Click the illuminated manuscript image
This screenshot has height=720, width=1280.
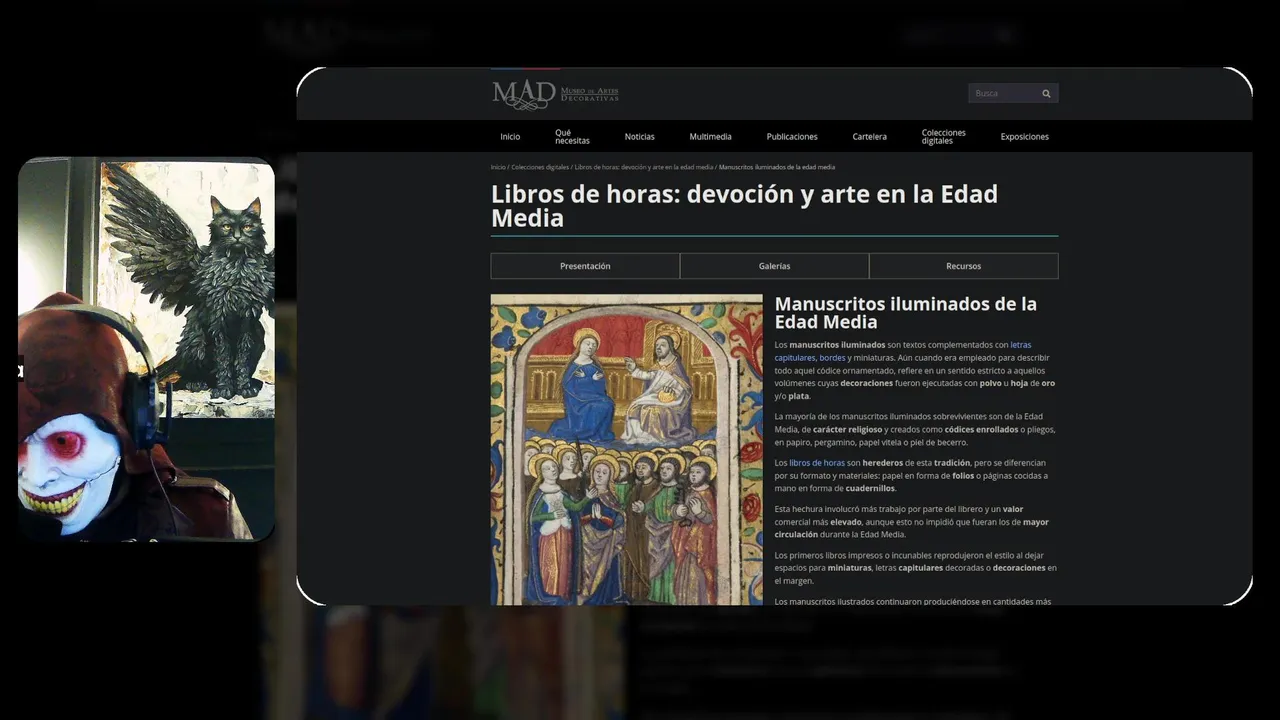(x=626, y=449)
